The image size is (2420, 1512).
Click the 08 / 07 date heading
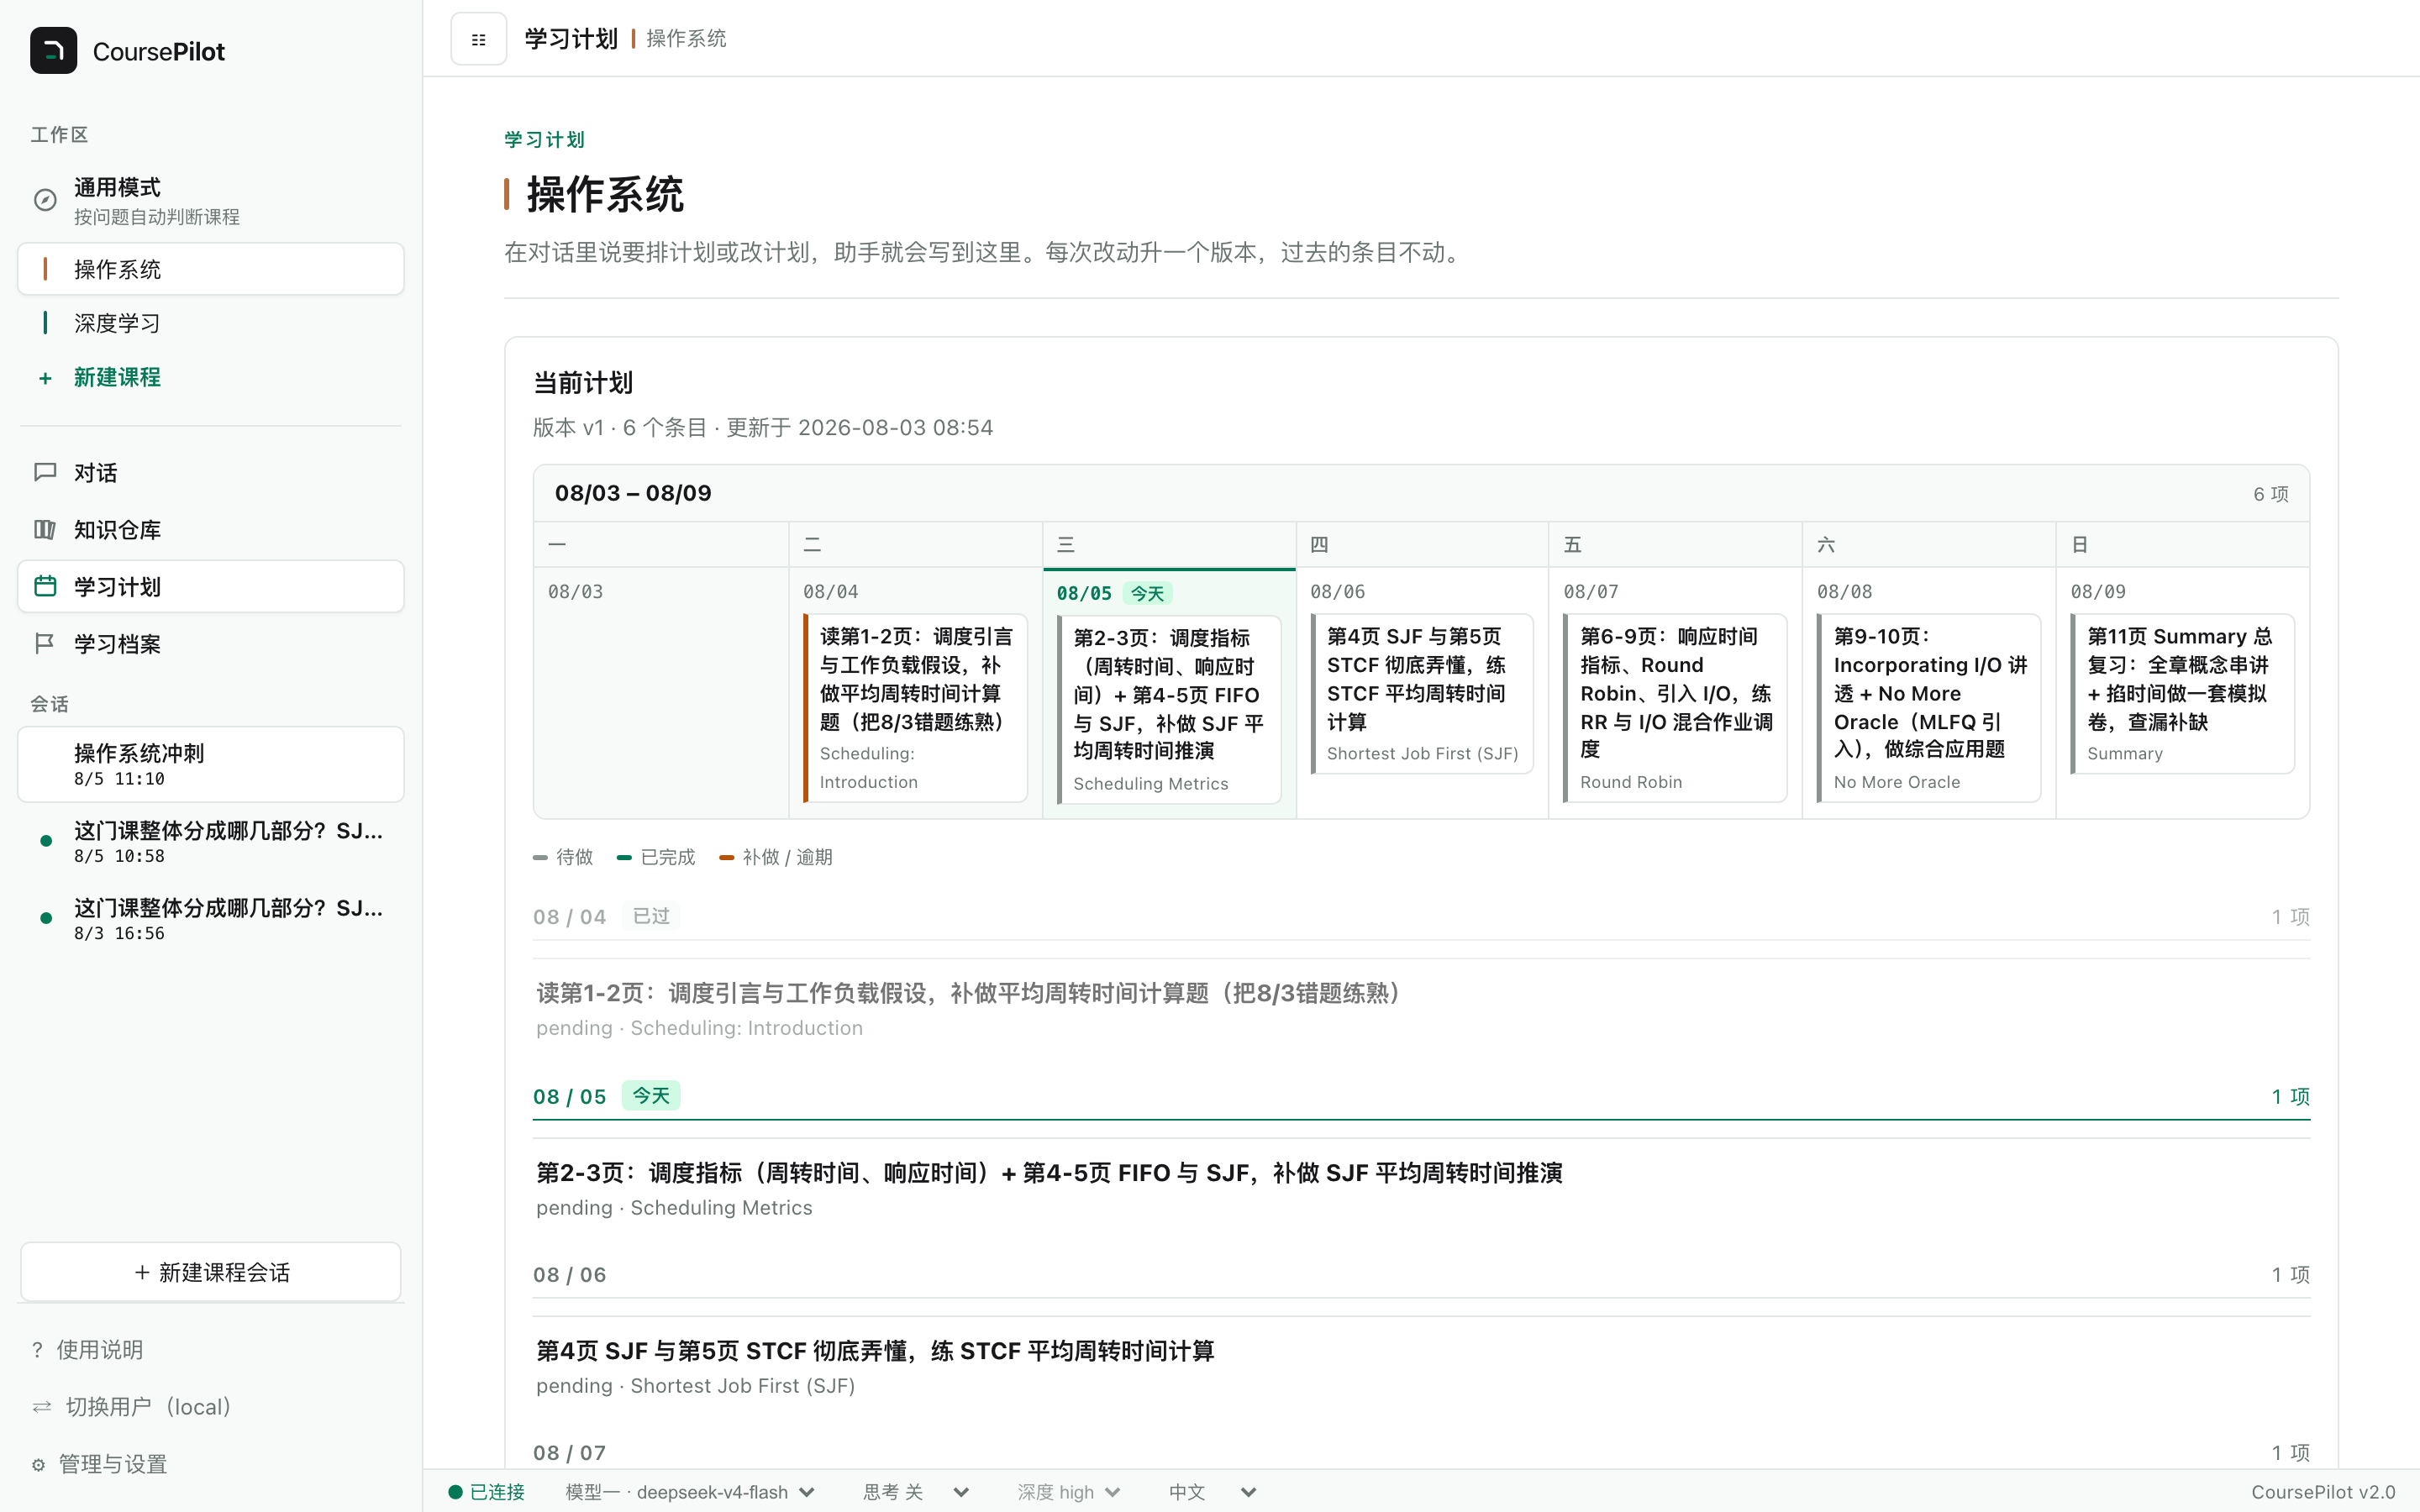569,1453
